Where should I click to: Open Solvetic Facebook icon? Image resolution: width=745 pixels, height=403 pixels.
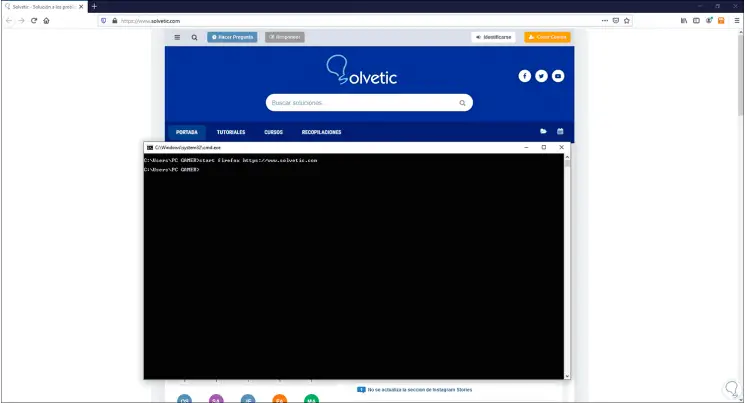point(525,76)
